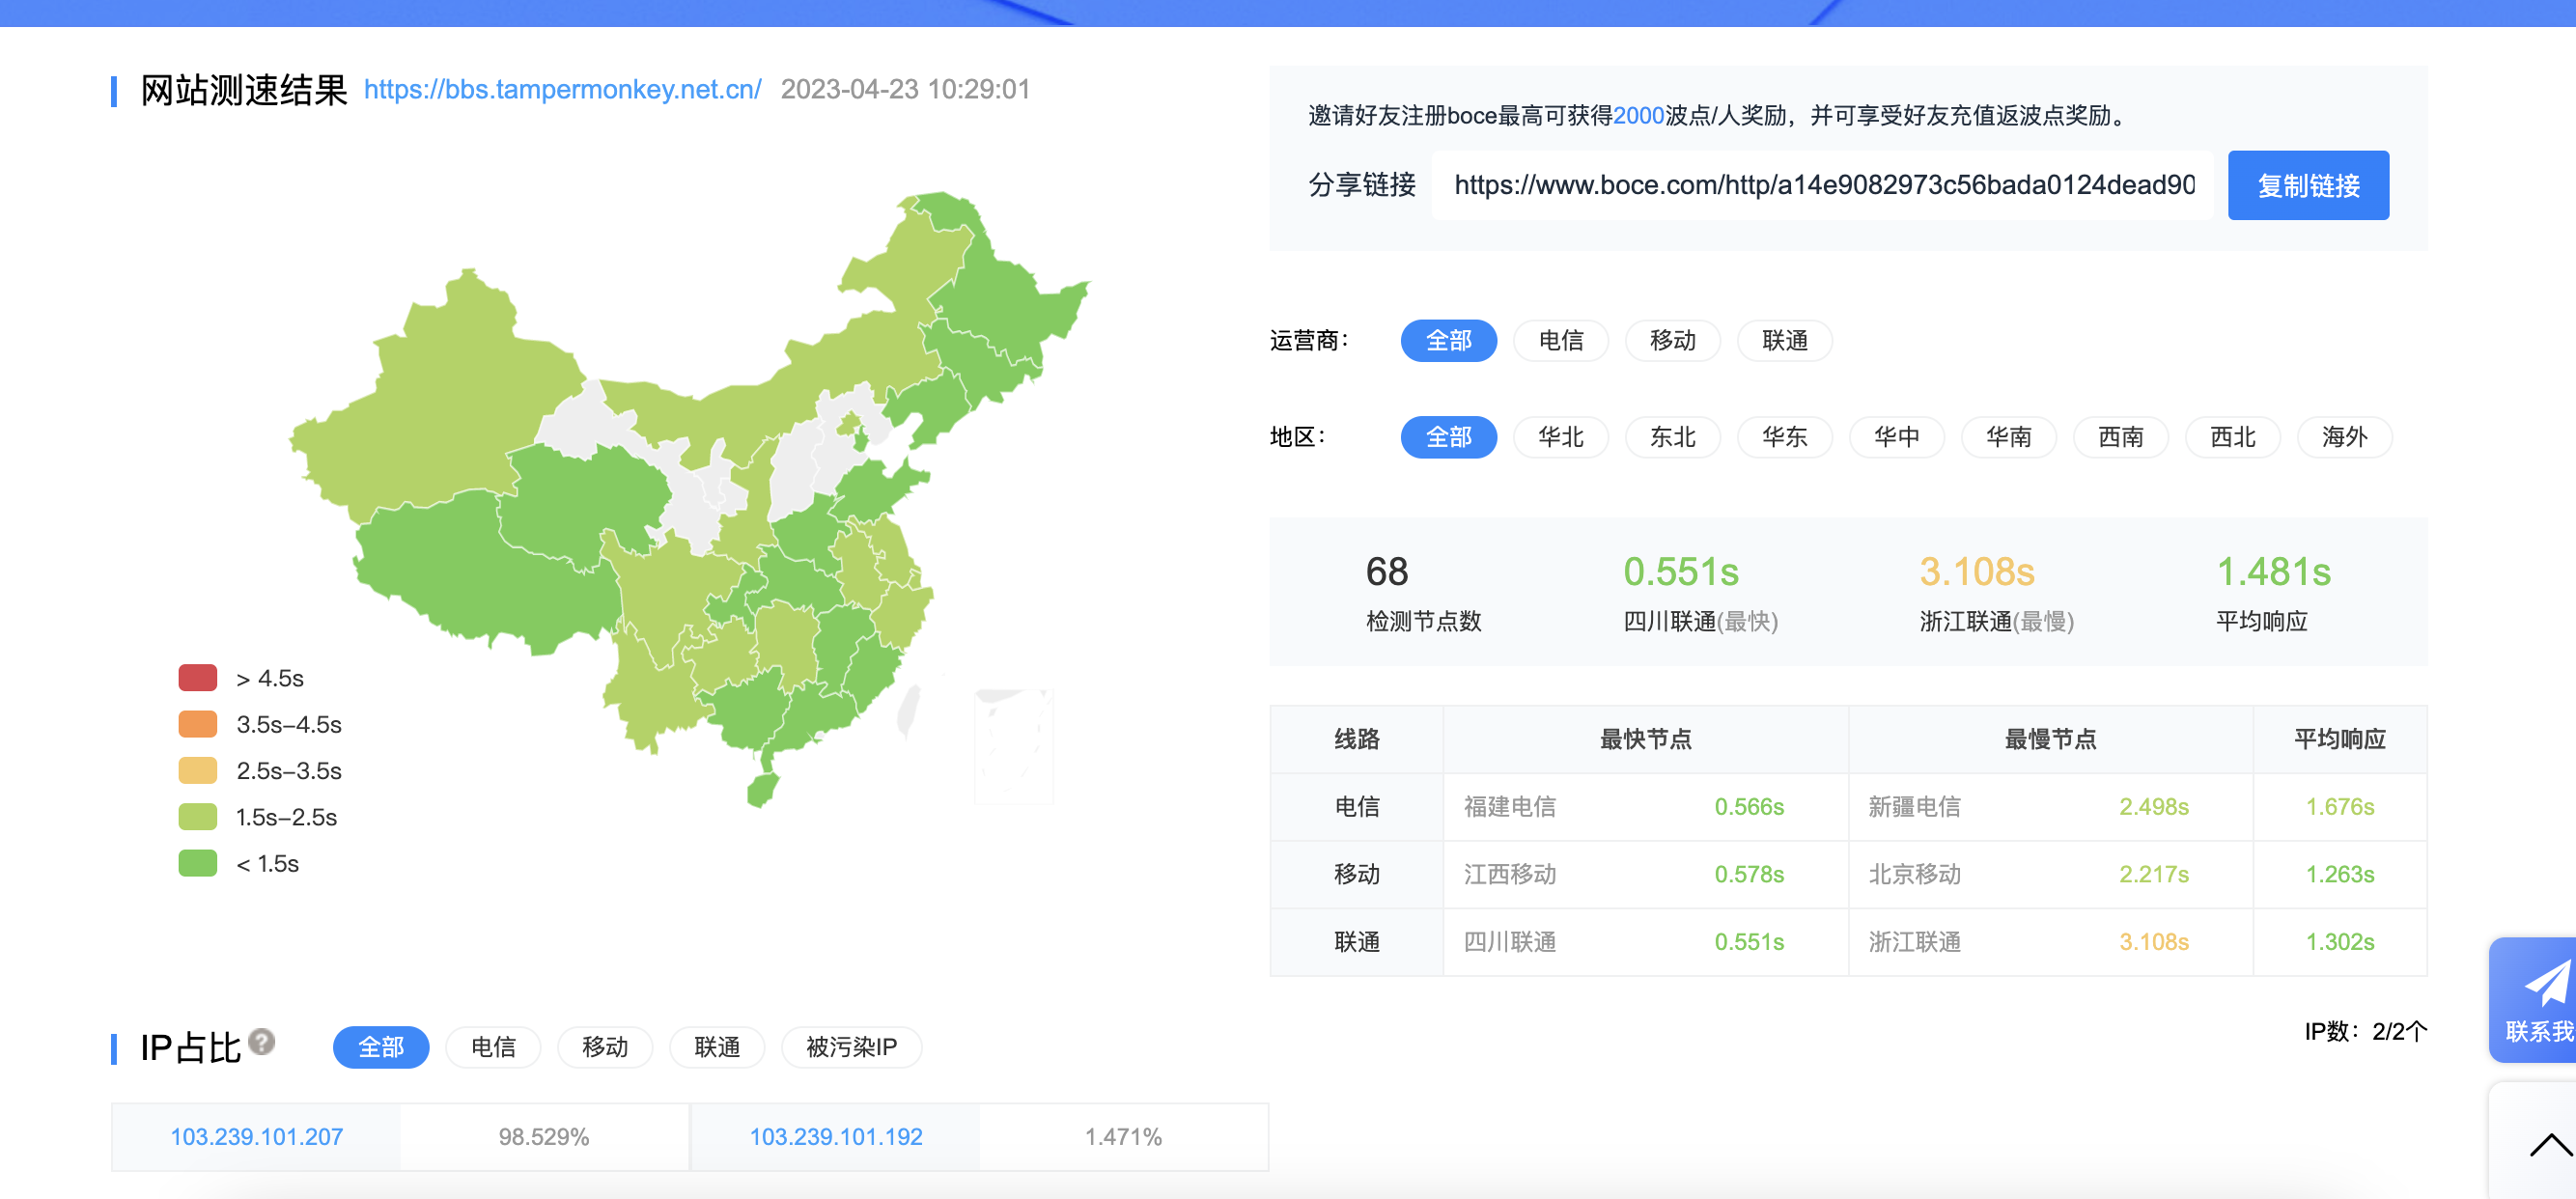Click the scroll-to-top chevron arrow
The height and width of the screenshot is (1199, 2576).
point(2550,1145)
